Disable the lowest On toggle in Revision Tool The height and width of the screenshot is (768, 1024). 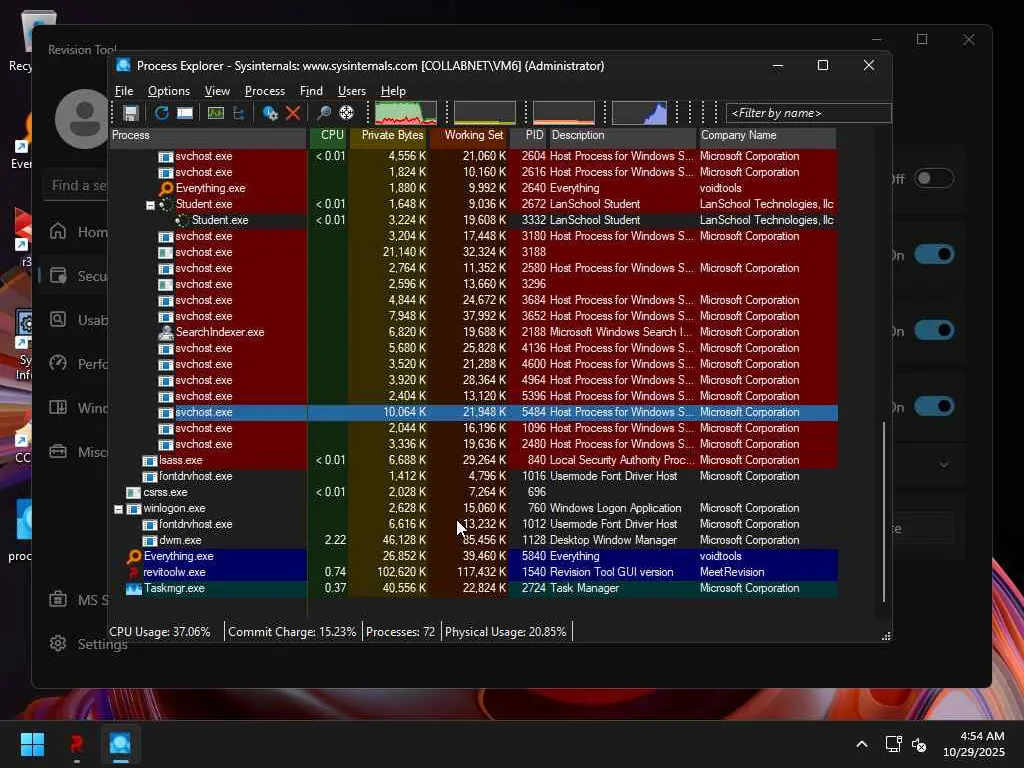pyautogui.click(x=934, y=406)
